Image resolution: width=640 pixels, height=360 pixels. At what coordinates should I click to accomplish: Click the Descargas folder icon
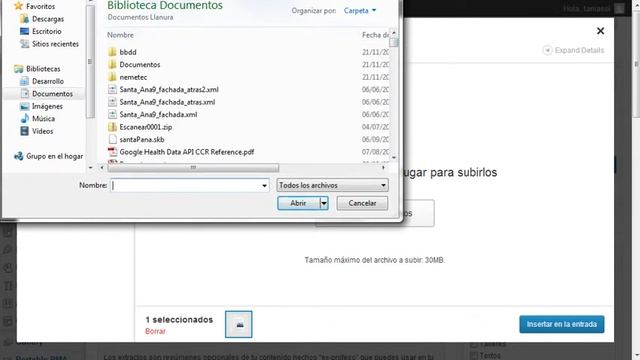pyautogui.click(x=25, y=19)
